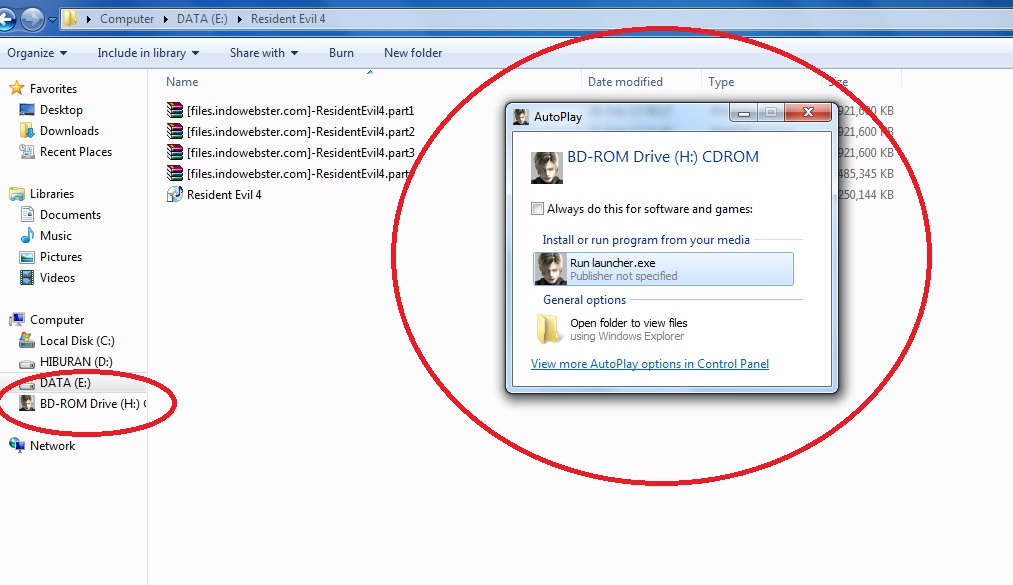Viewport: 1013px width, 585px height.
Task: Click the Network icon in sidebar
Action: pos(17,446)
